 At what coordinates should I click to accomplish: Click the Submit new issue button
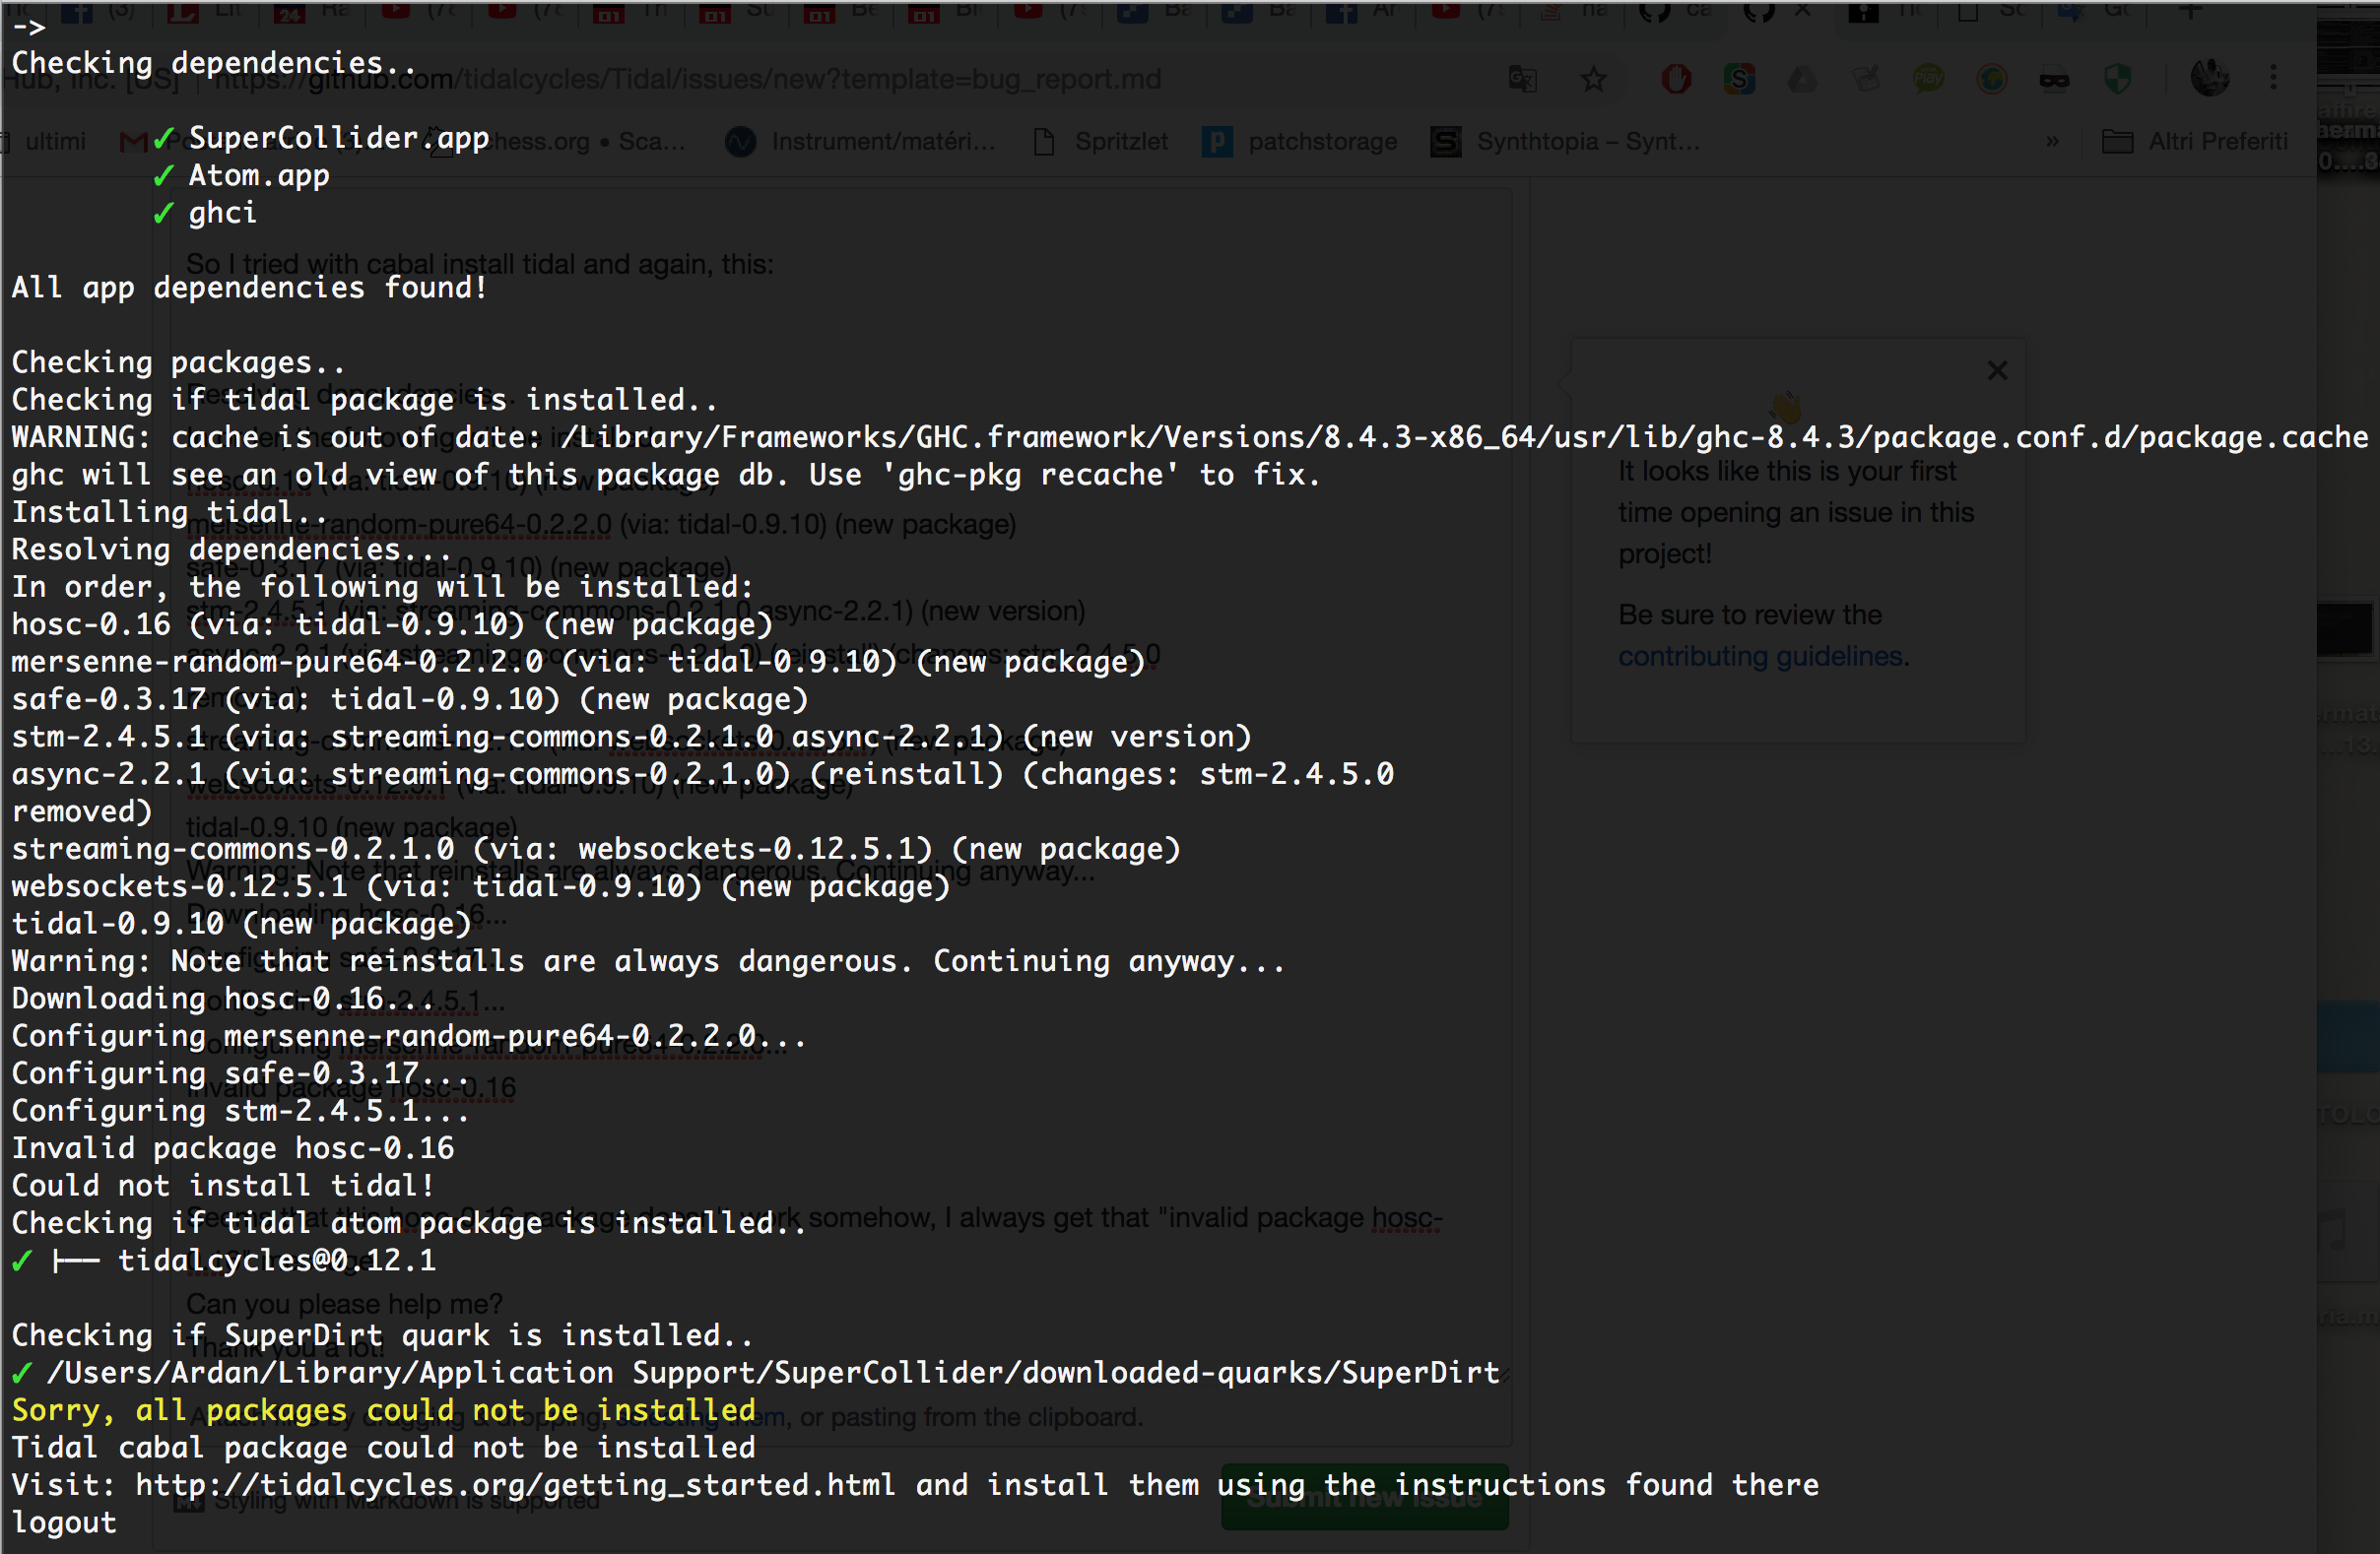pyautogui.click(x=1364, y=1497)
